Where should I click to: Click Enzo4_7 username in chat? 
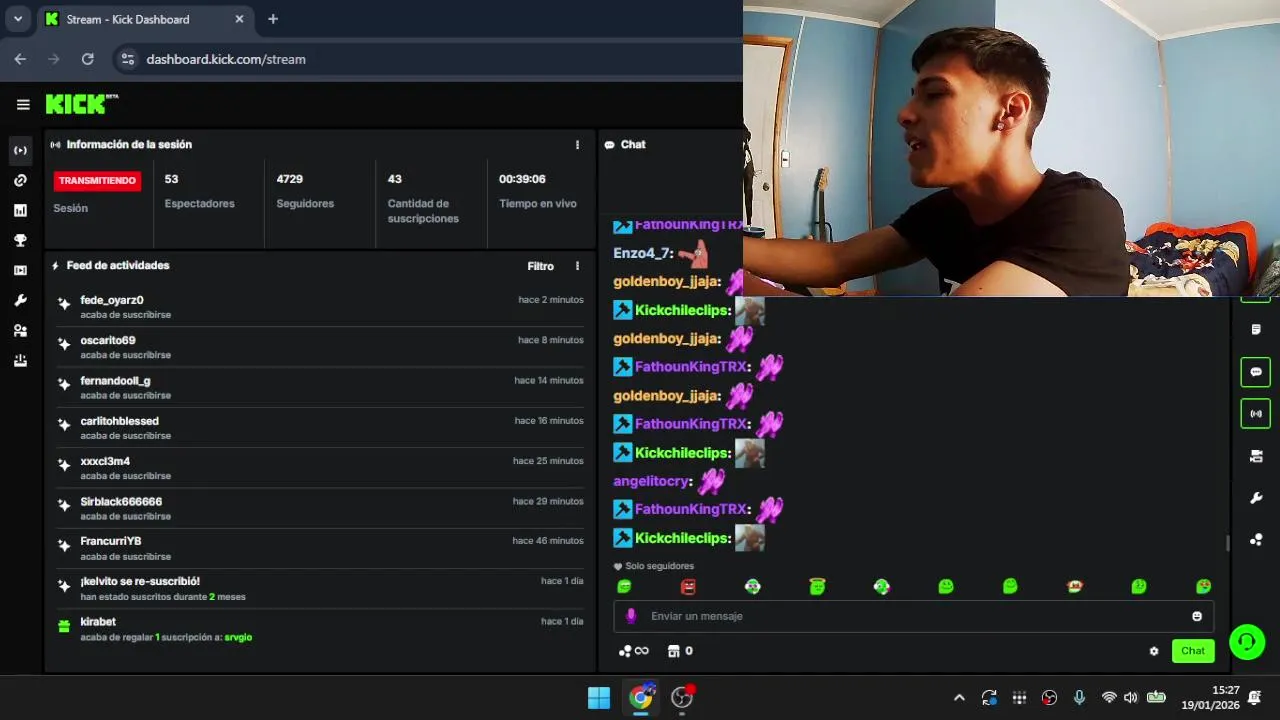[643, 253]
